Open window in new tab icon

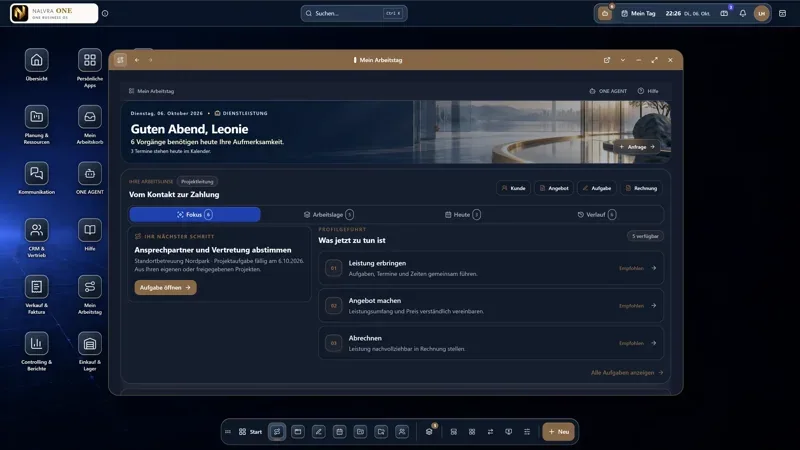point(607,60)
